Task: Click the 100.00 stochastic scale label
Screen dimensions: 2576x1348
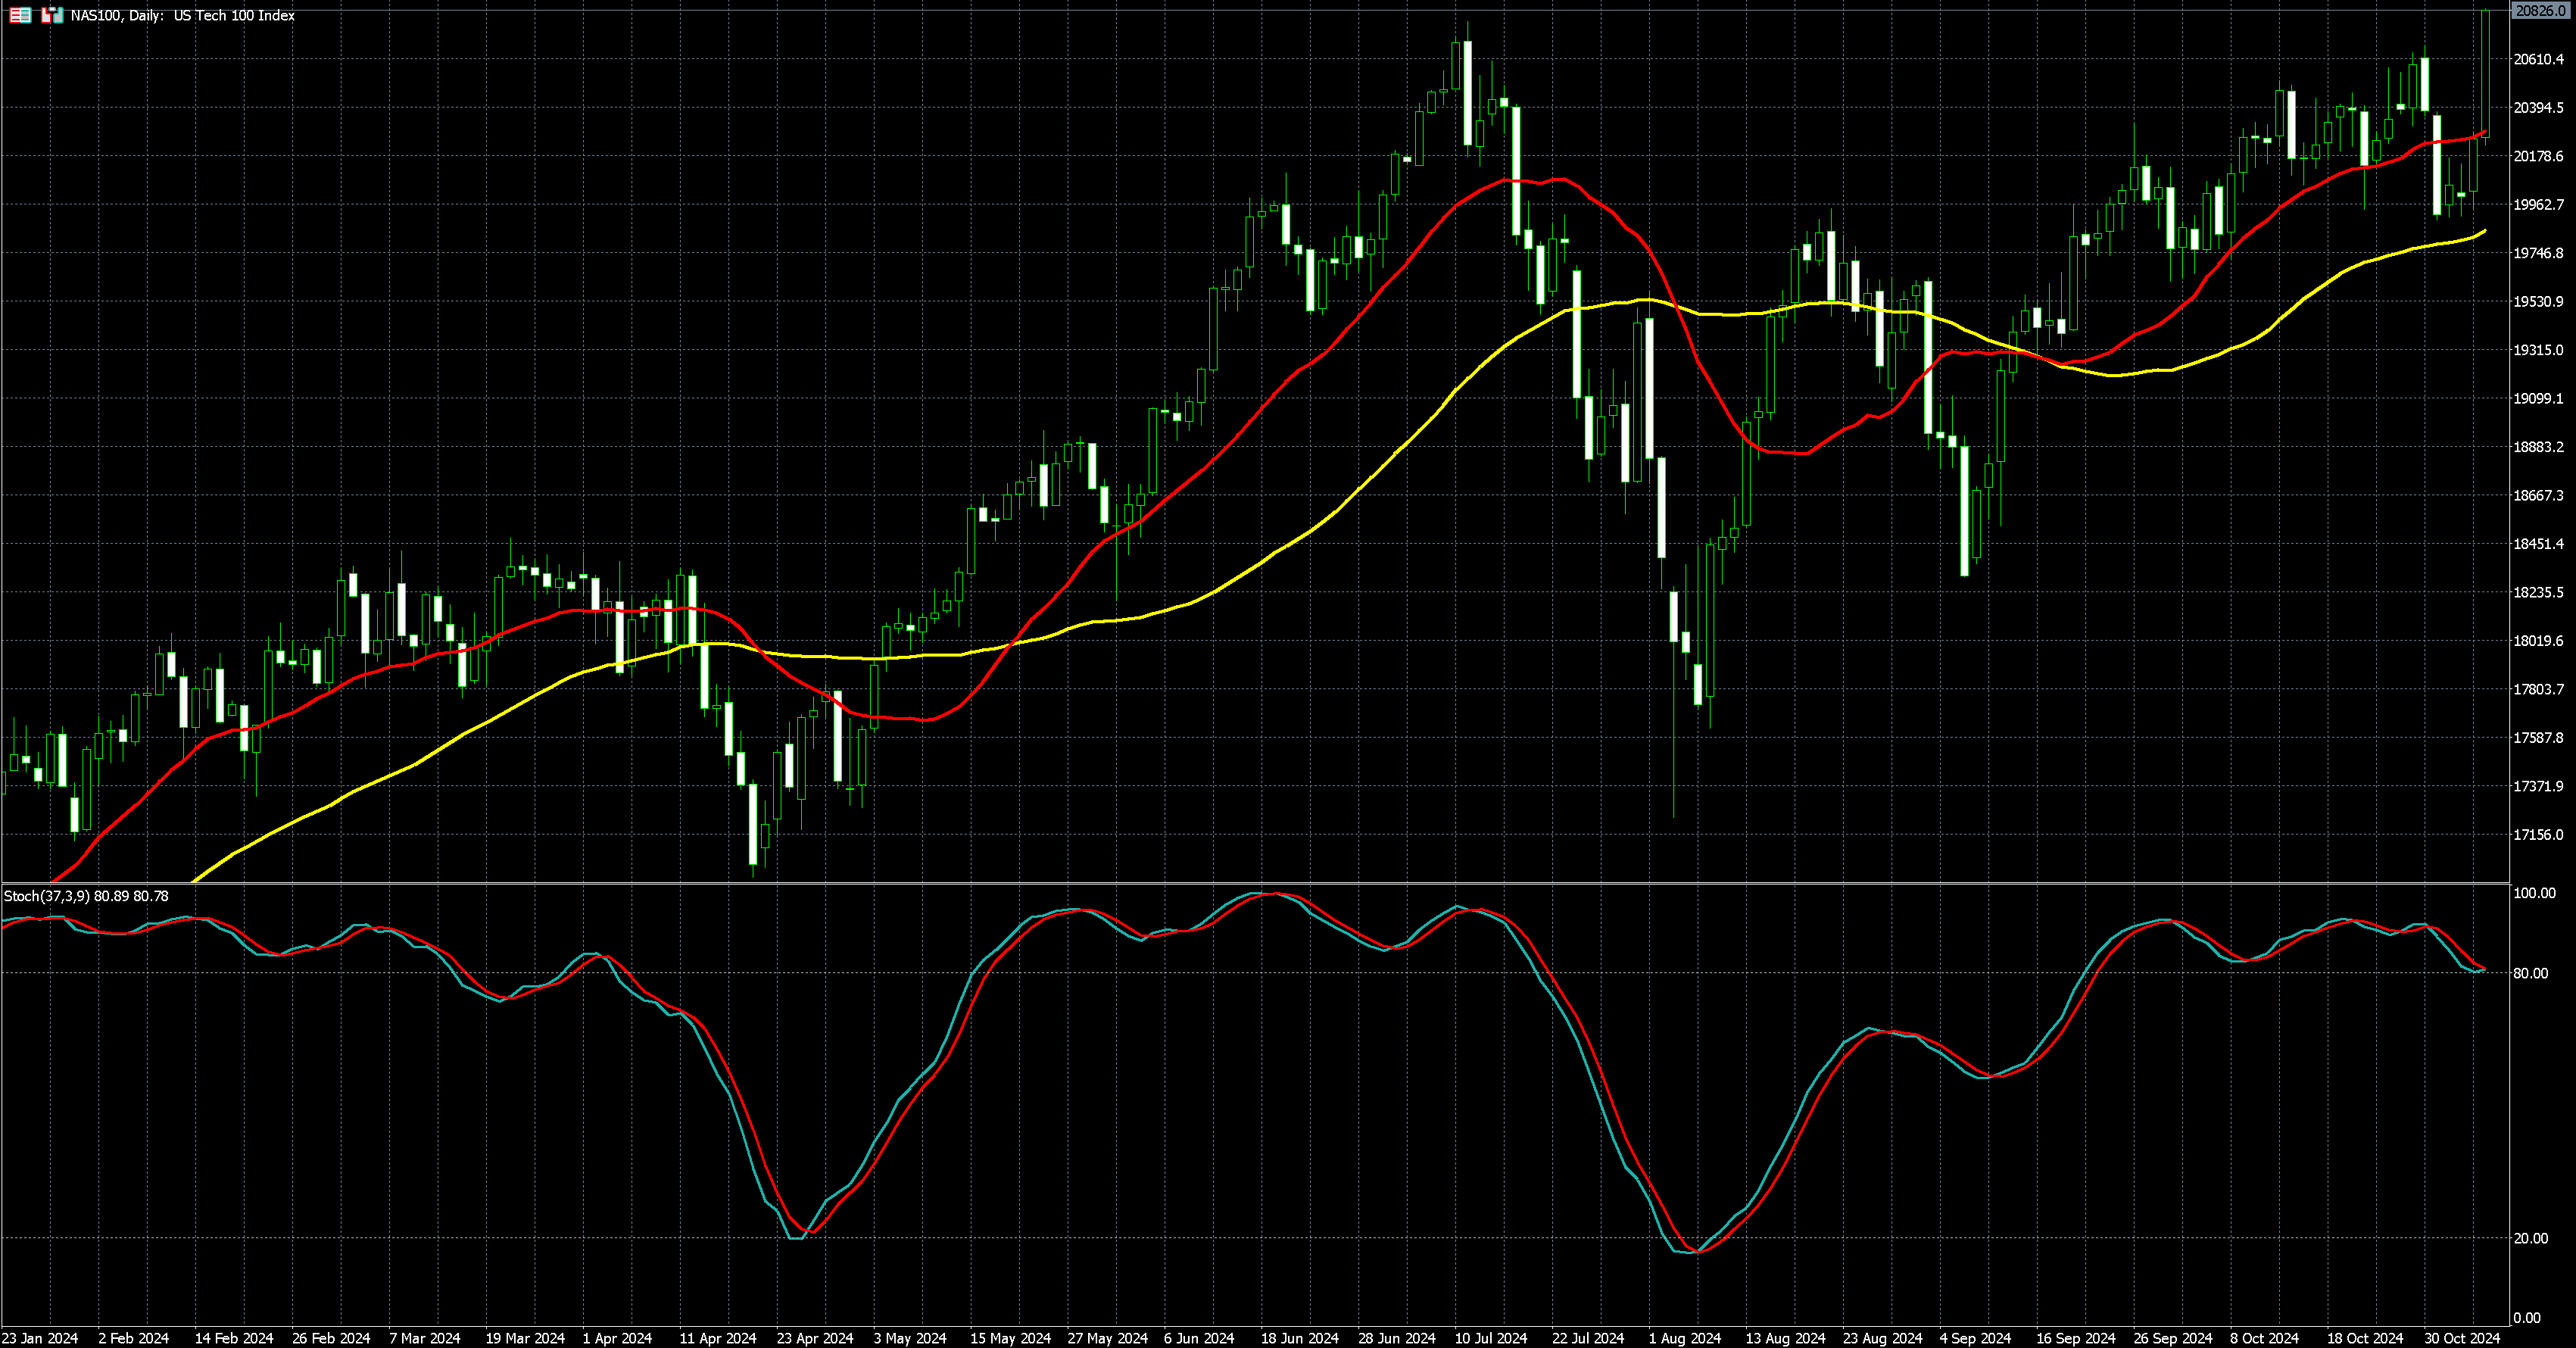Action: click(2534, 893)
